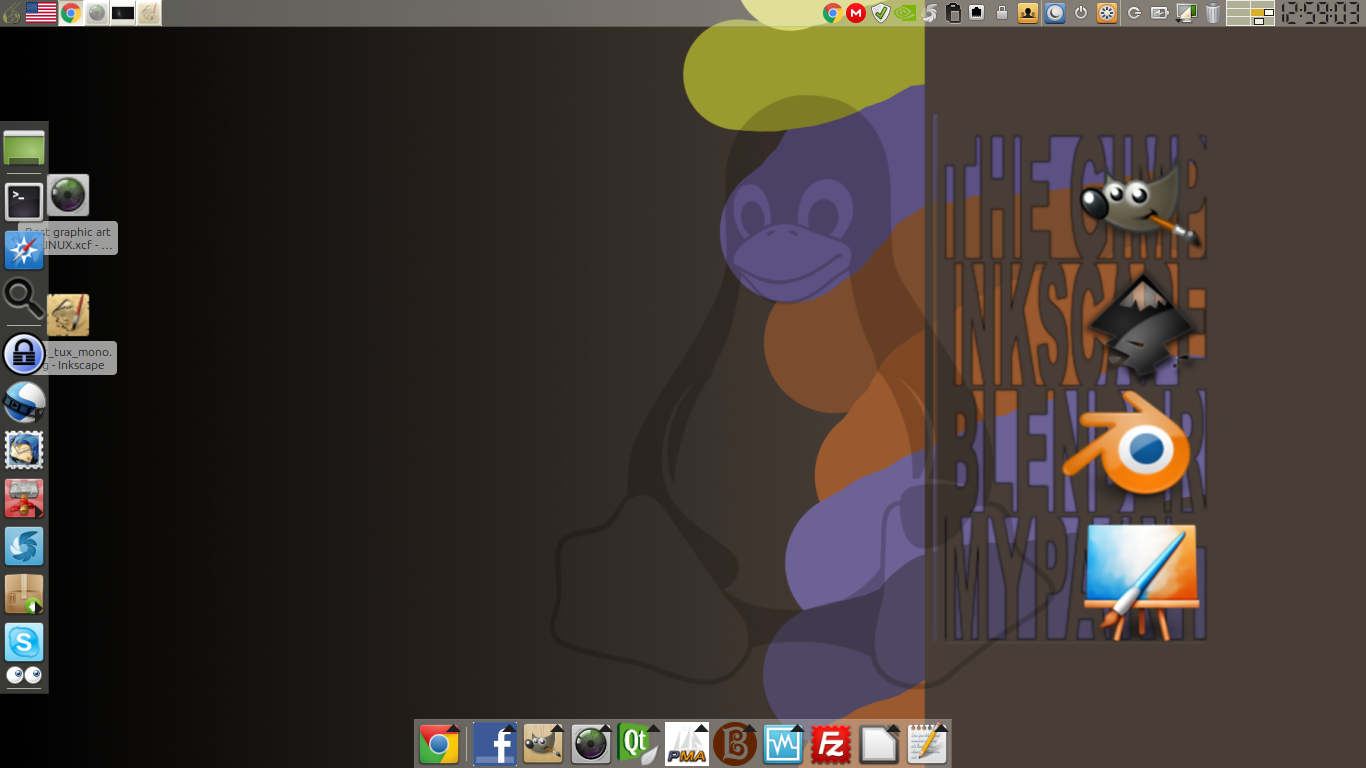Launch the Facebook shortcut in bottom dock
Screen dimensions: 1366x768
coord(494,745)
